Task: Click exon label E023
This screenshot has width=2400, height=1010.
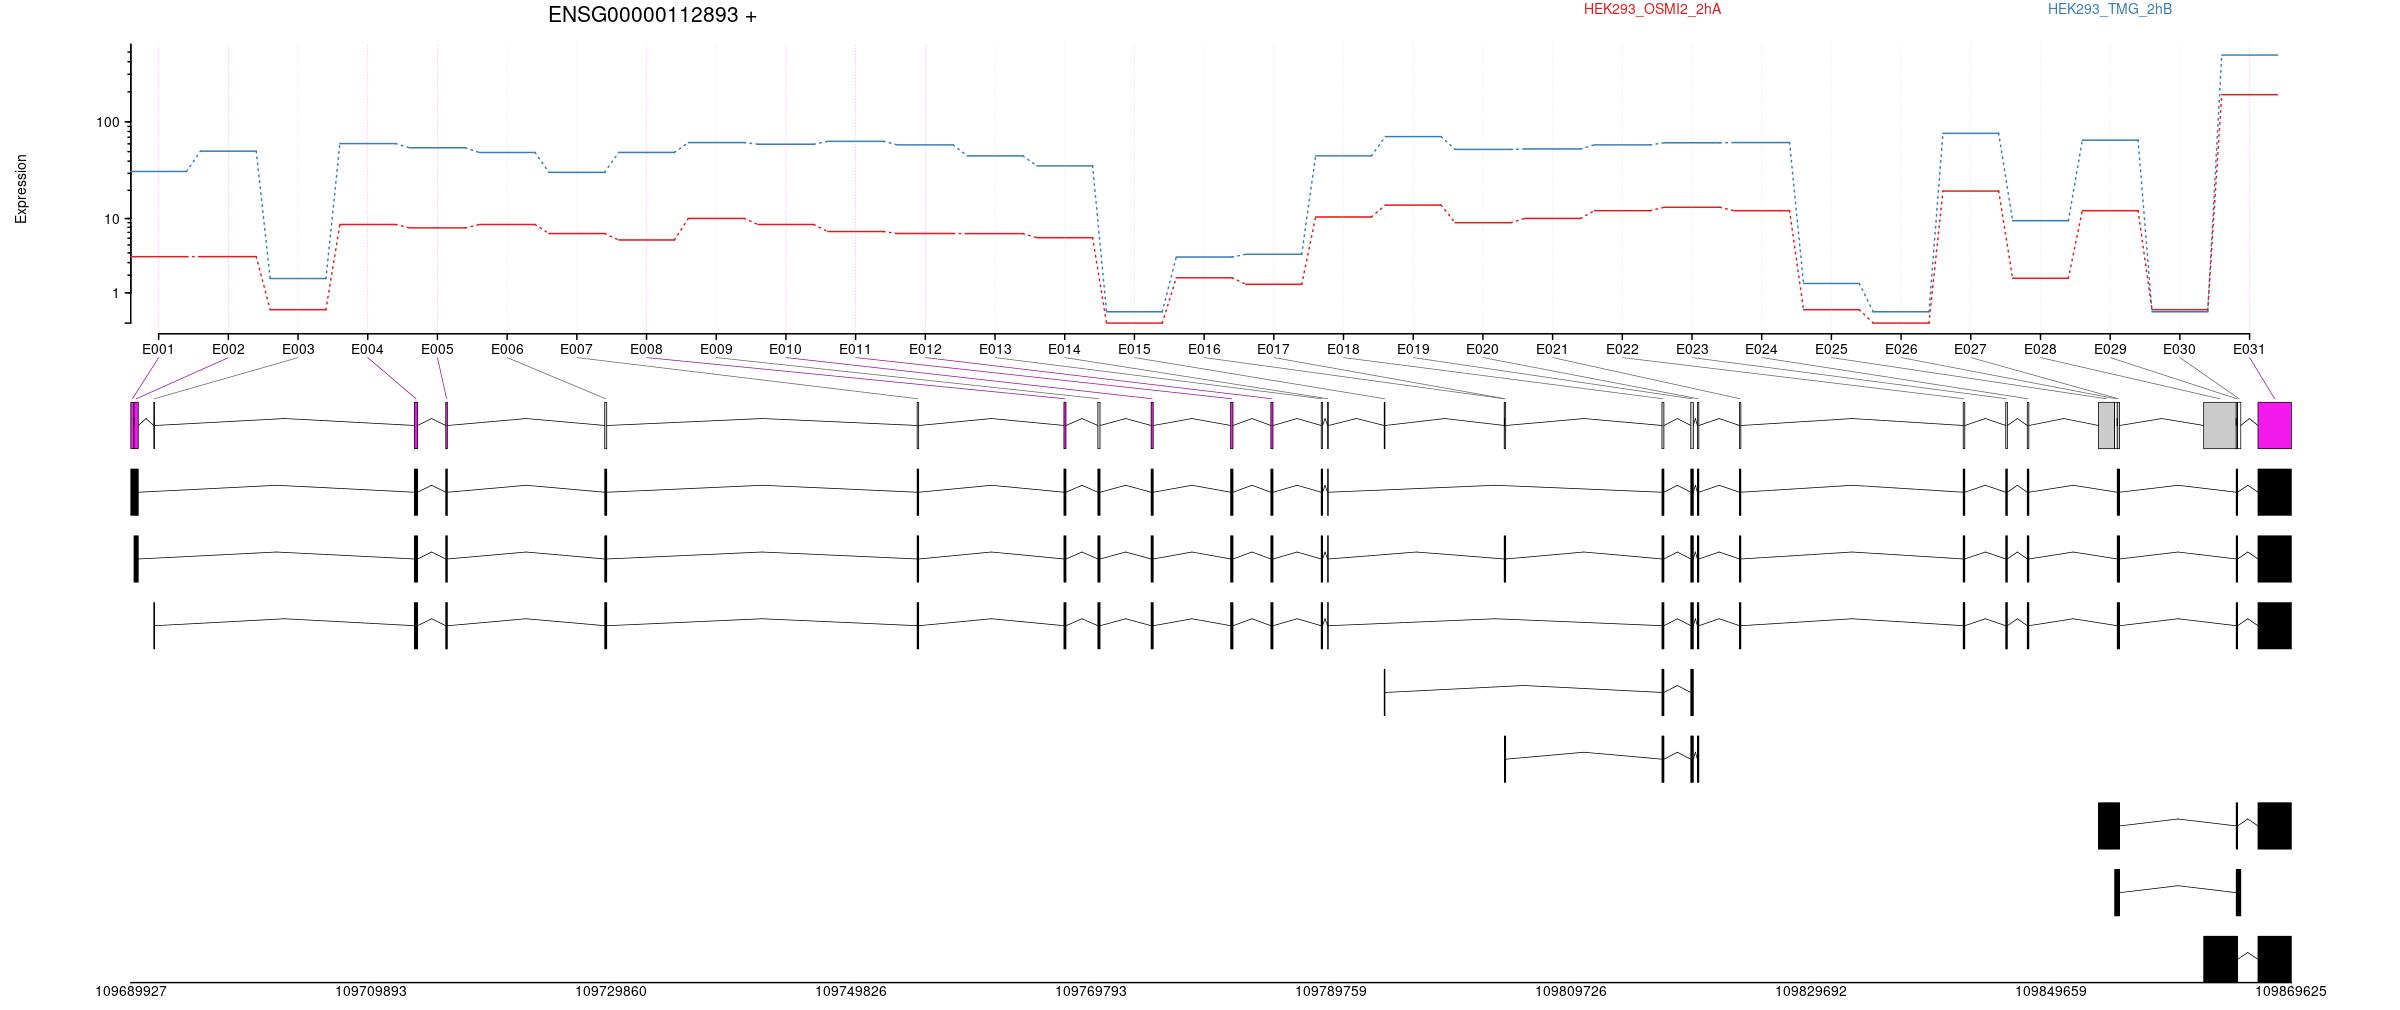Action: 1692,349
